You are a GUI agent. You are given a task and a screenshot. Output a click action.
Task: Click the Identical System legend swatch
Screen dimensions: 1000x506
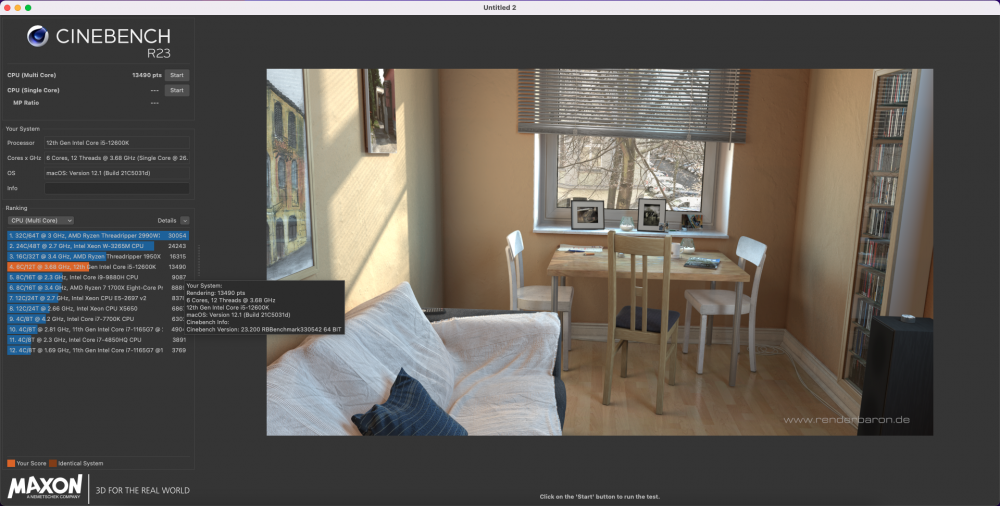click(x=53, y=463)
